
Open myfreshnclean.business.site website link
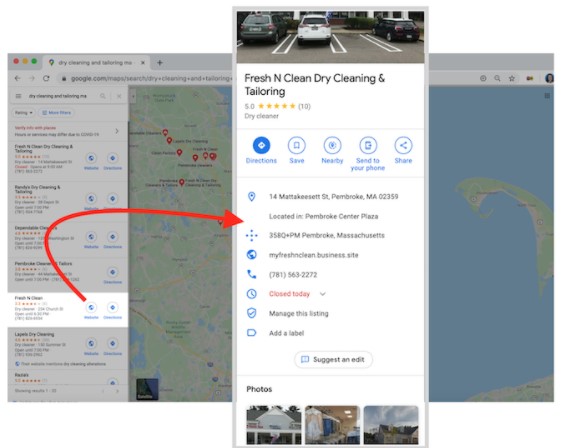coord(314,255)
